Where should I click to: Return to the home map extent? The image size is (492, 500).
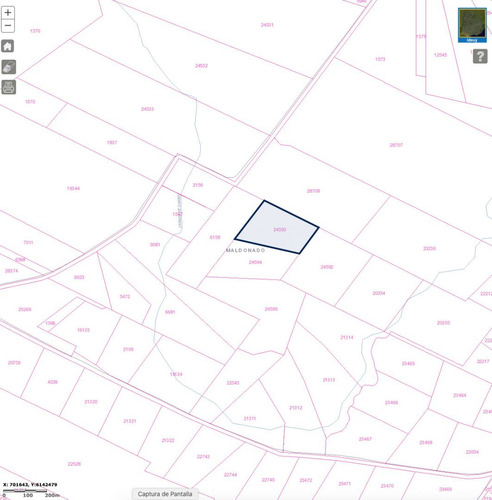[8, 46]
